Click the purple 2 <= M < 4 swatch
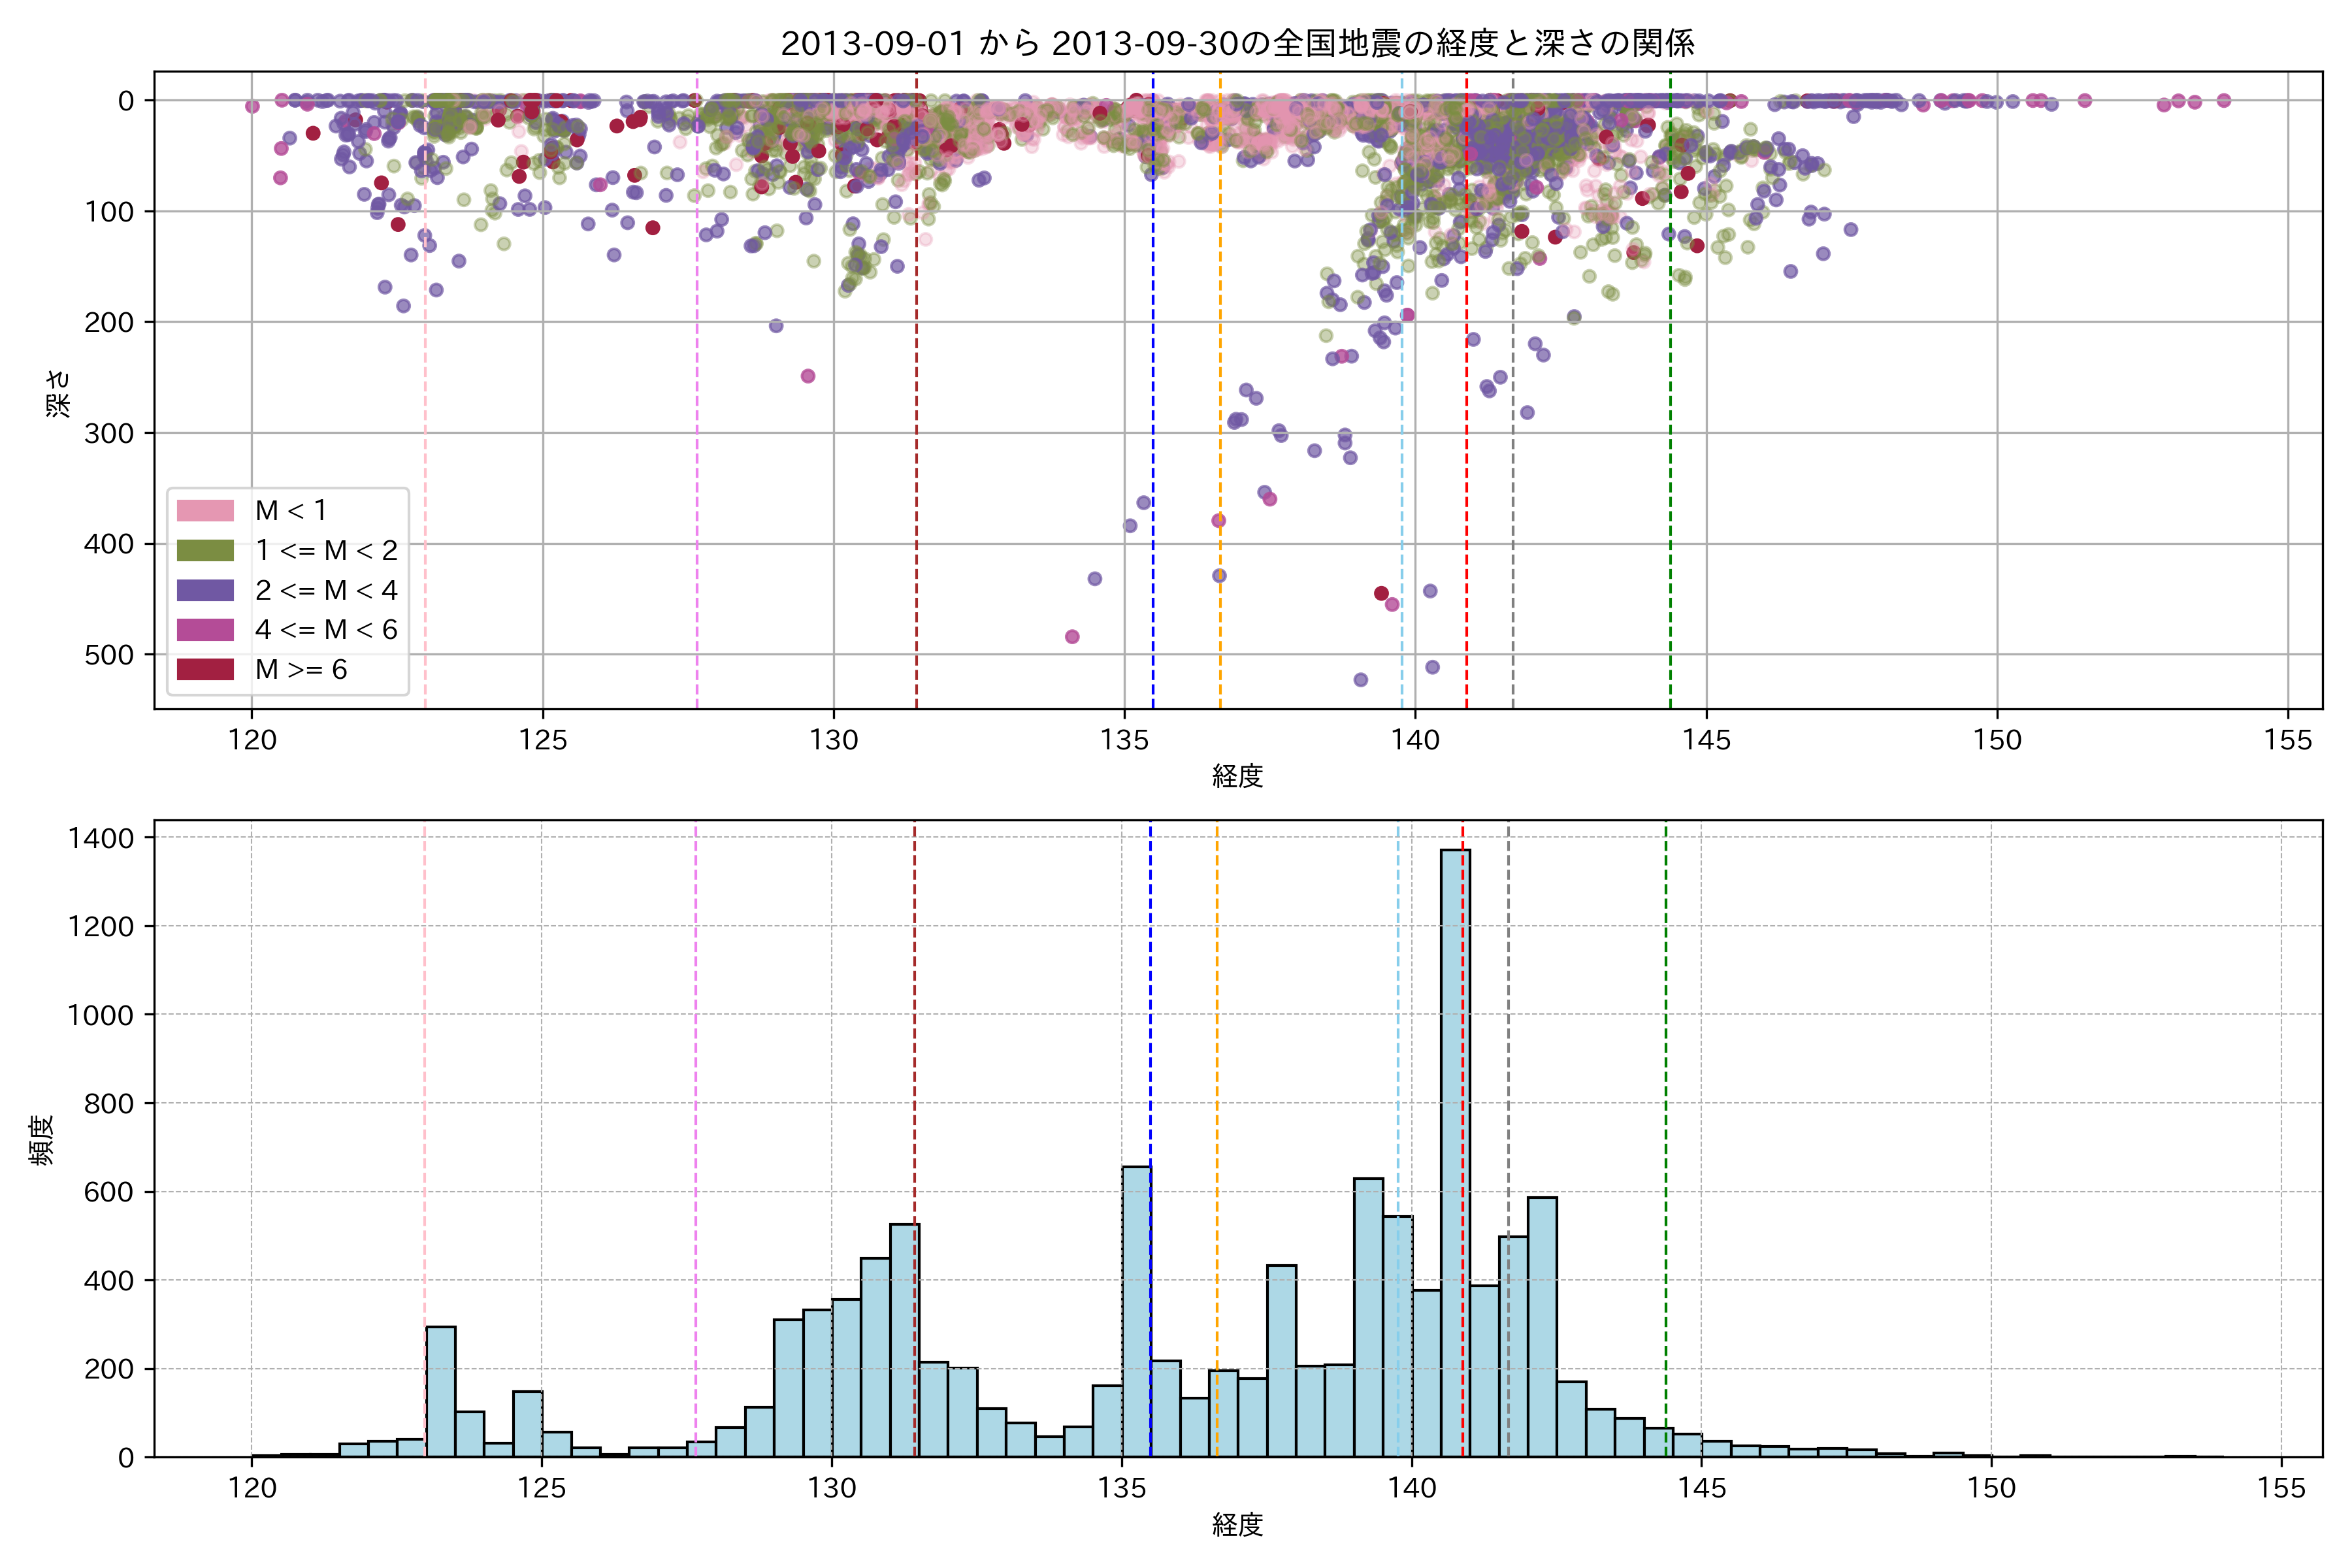The height and width of the screenshot is (1568, 2352). point(205,591)
